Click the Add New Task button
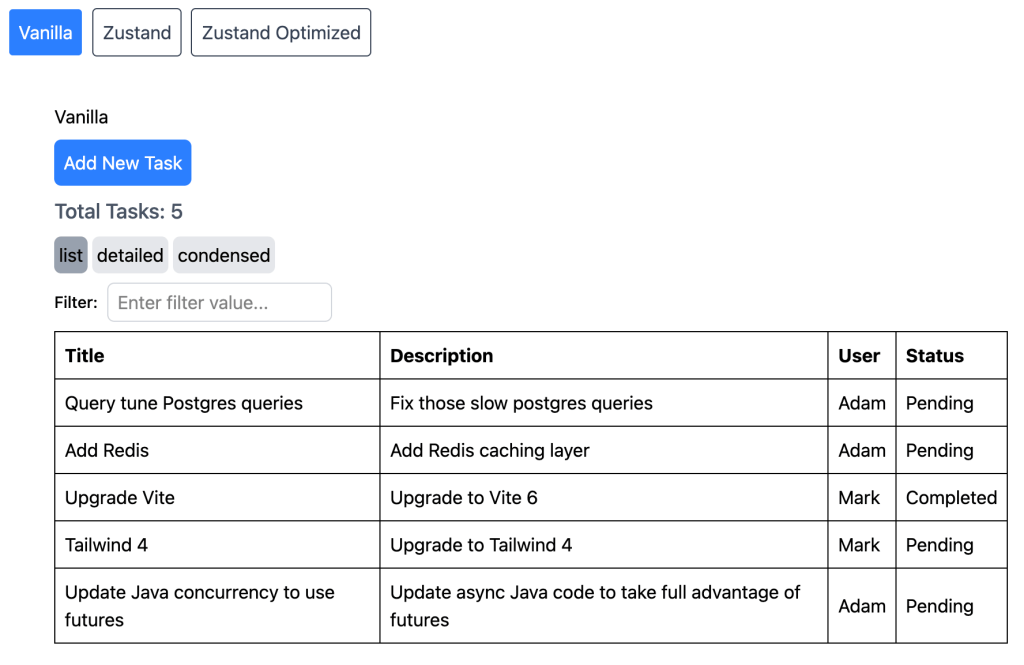Image resolution: width=1024 pixels, height=665 pixels. point(123,163)
